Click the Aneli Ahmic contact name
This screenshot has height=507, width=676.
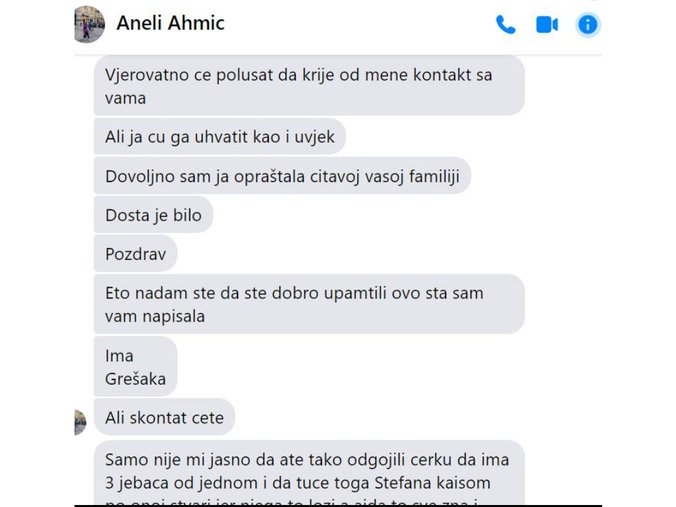click(170, 23)
